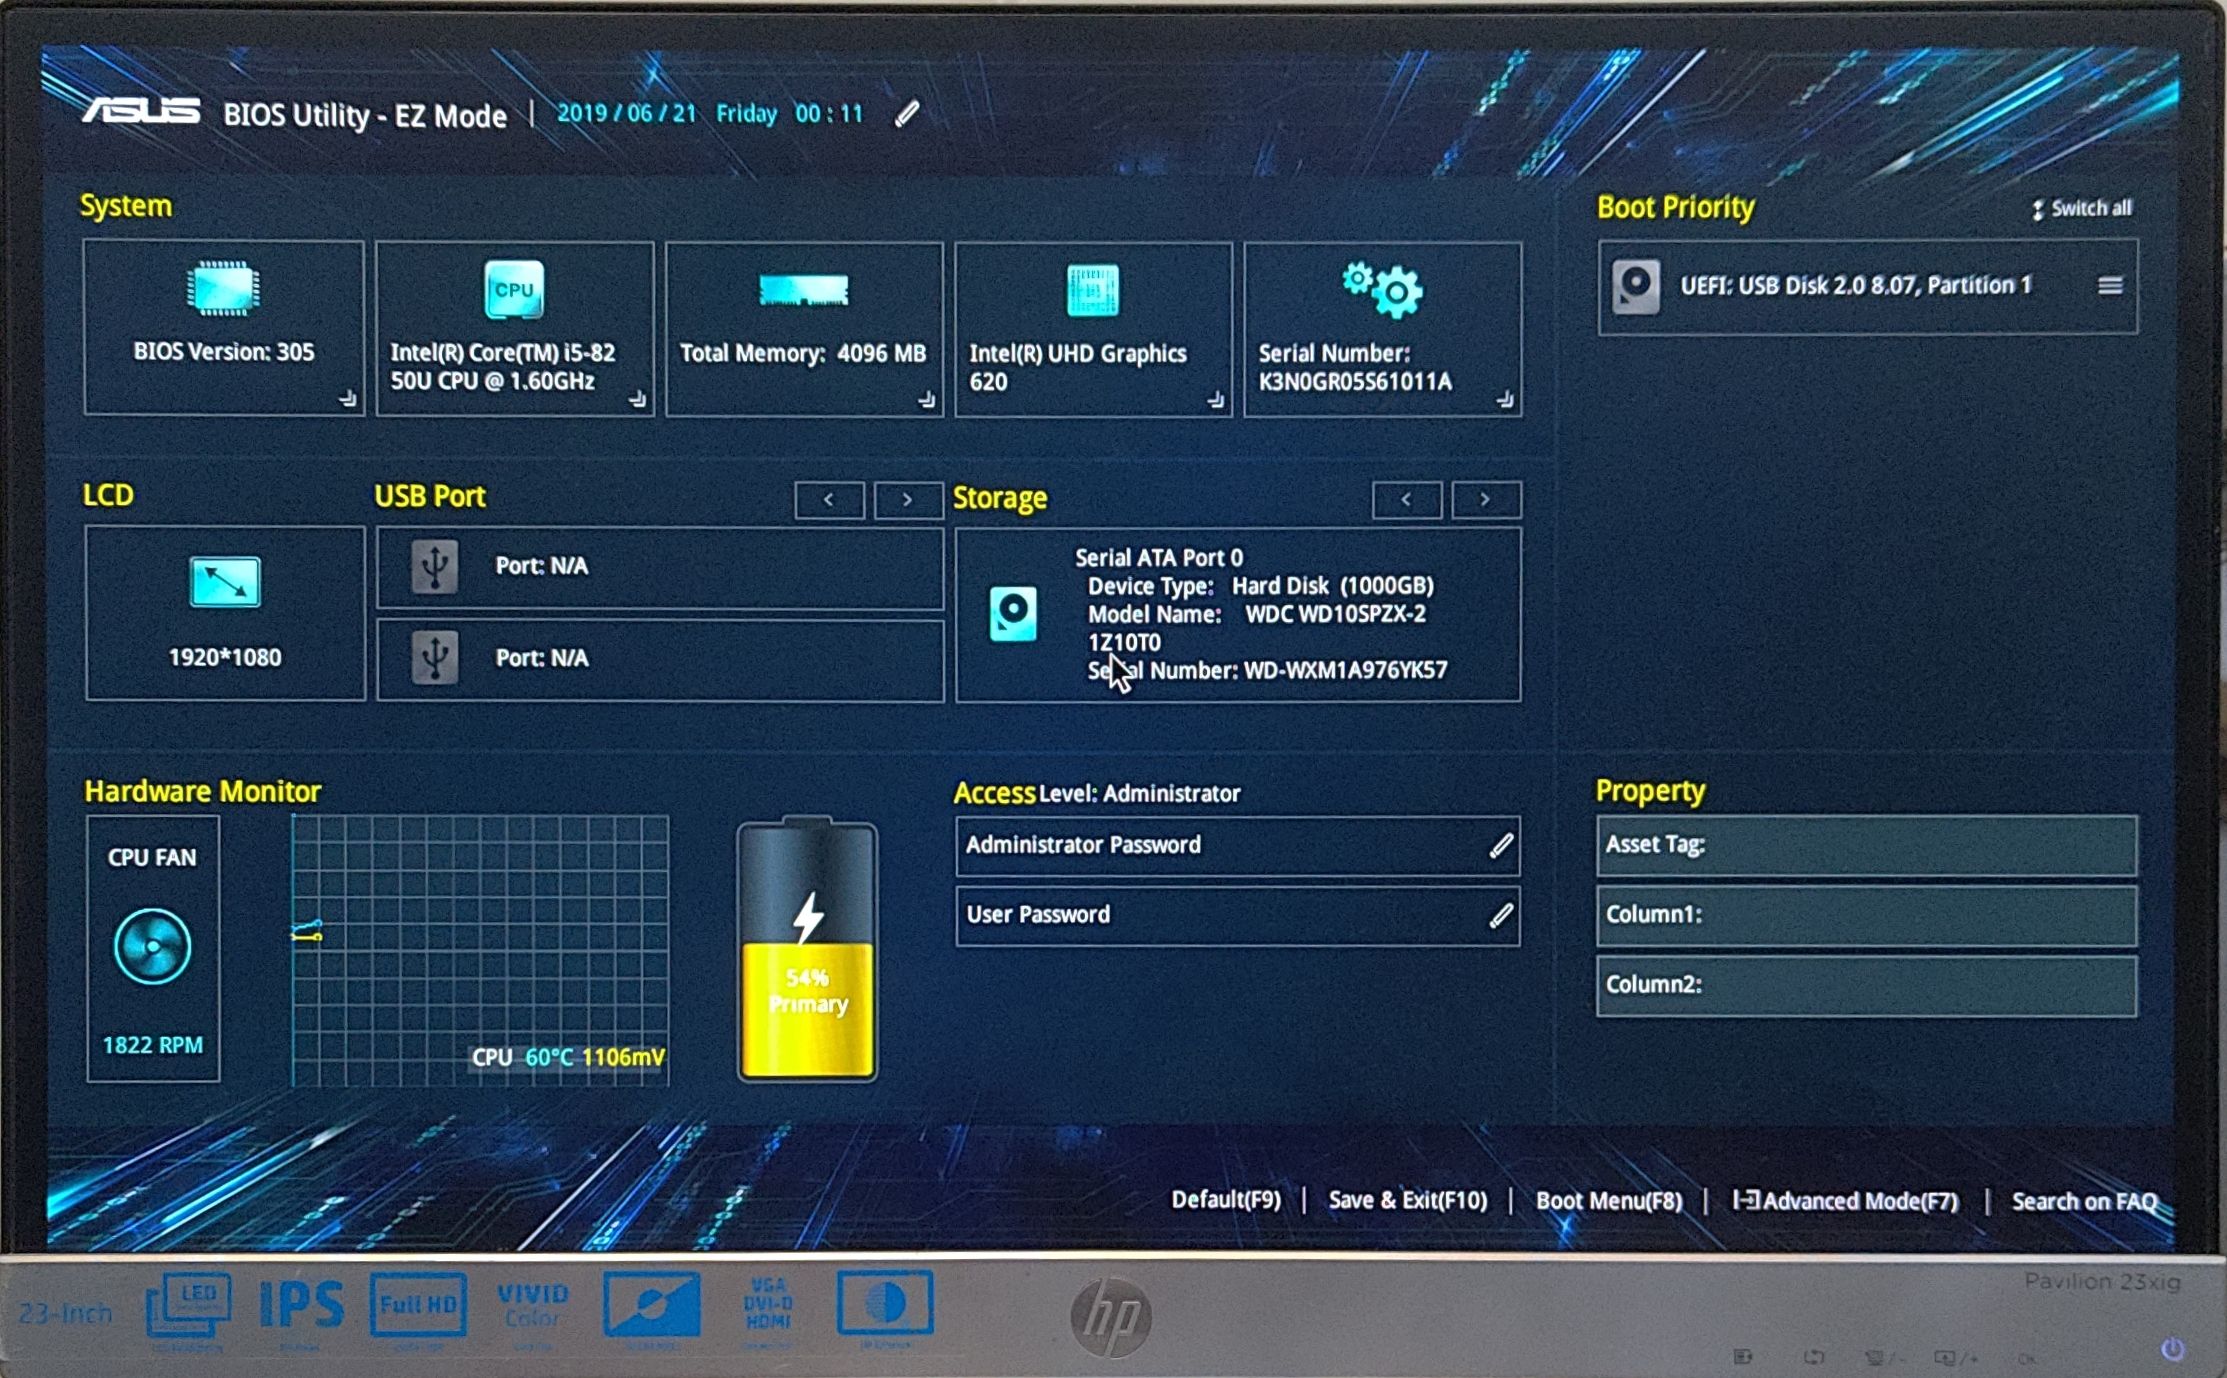
Task: Load defaults with Default(F9)
Action: pyautogui.click(x=1226, y=1200)
